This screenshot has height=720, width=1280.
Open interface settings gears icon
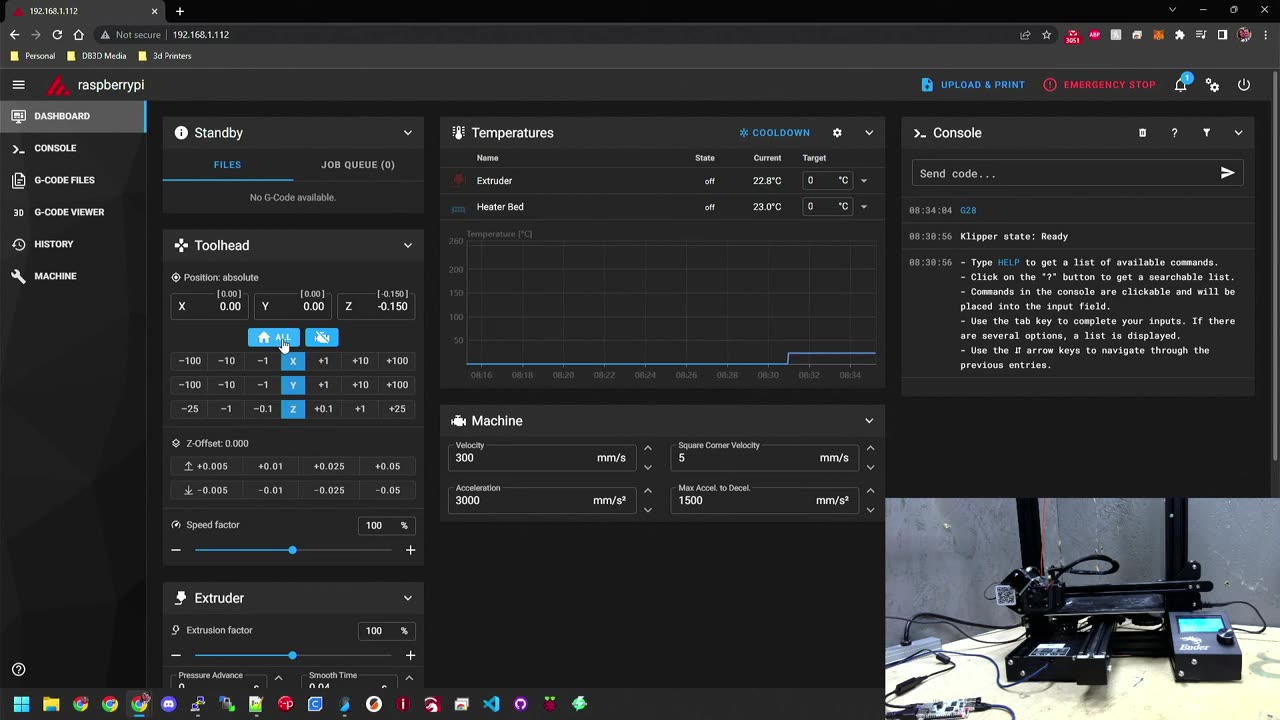(1212, 85)
